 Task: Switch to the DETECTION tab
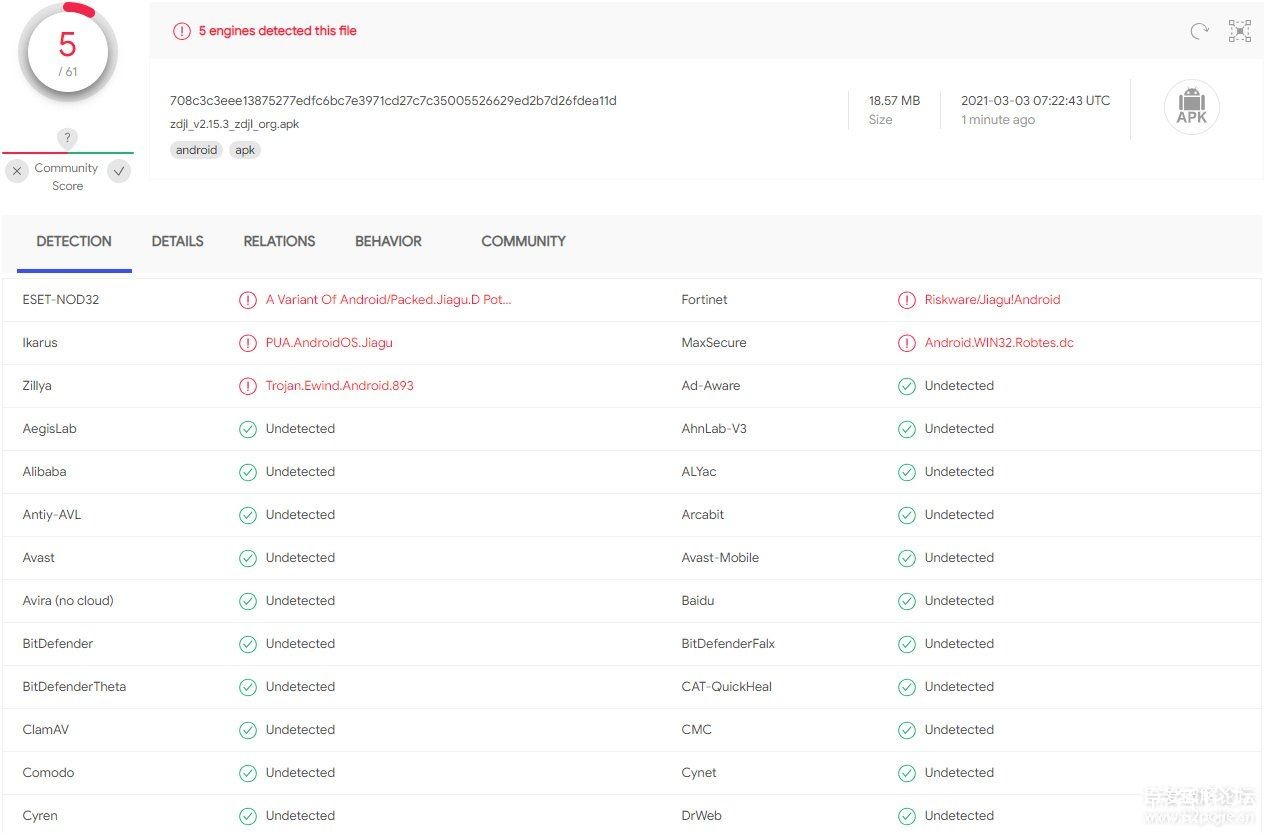coord(74,241)
